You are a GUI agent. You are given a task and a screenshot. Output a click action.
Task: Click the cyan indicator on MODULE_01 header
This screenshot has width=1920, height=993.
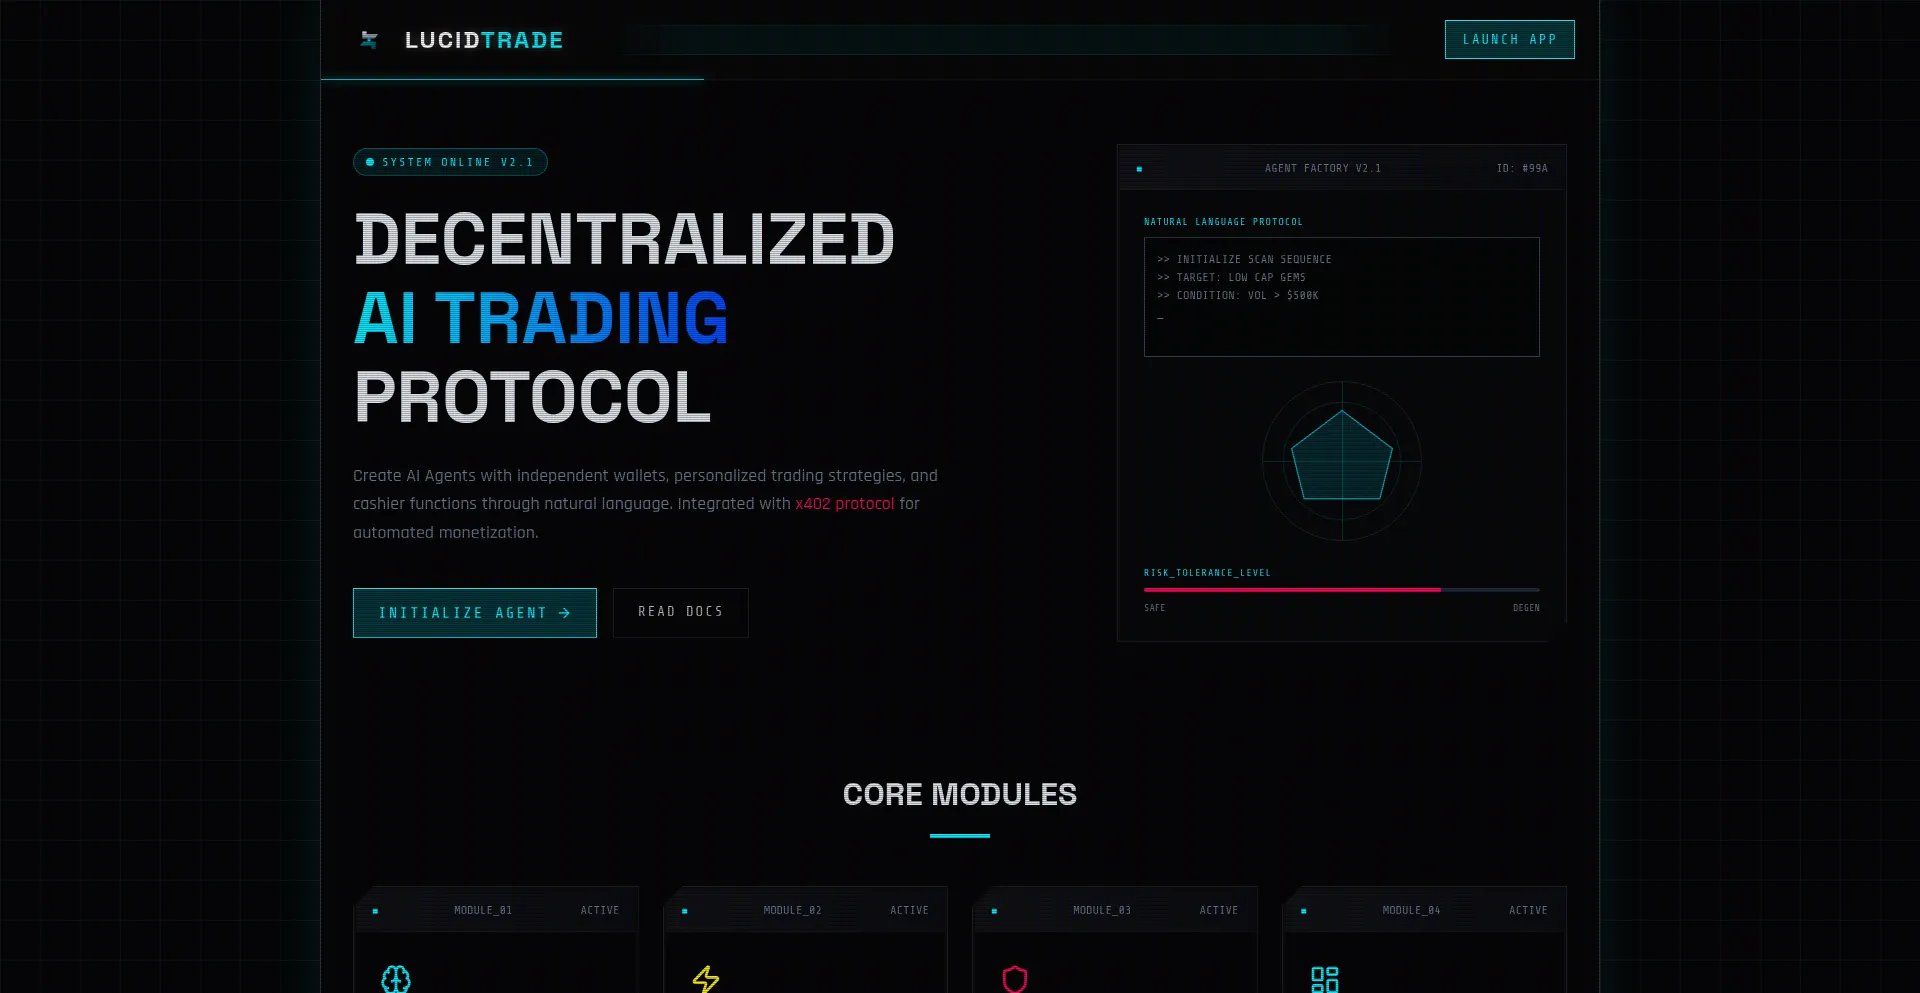tap(376, 910)
